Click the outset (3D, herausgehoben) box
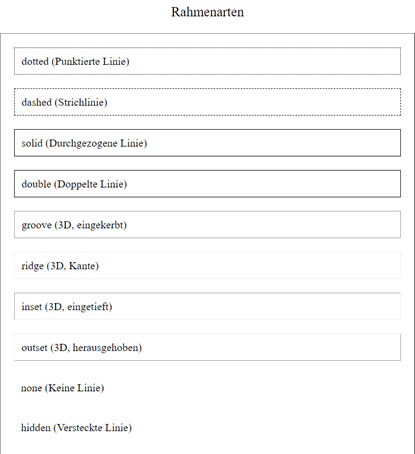The width and height of the screenshot is (415, 454). point(207,347)
